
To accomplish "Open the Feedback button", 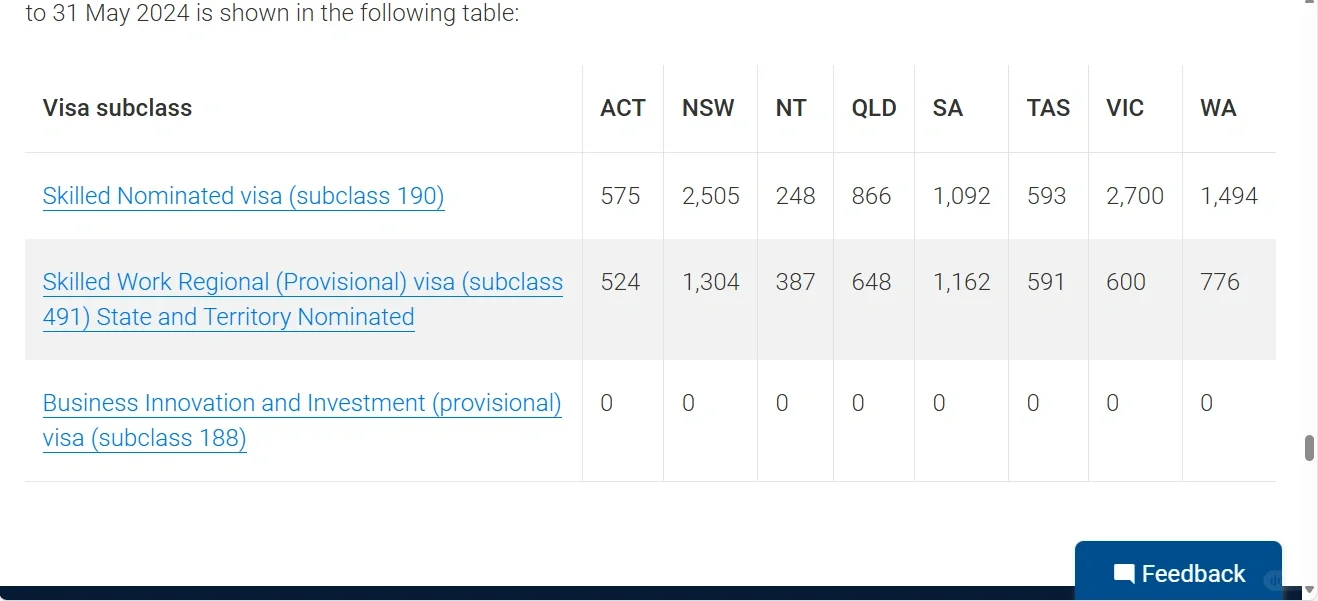I will [x=1178, y=571].
